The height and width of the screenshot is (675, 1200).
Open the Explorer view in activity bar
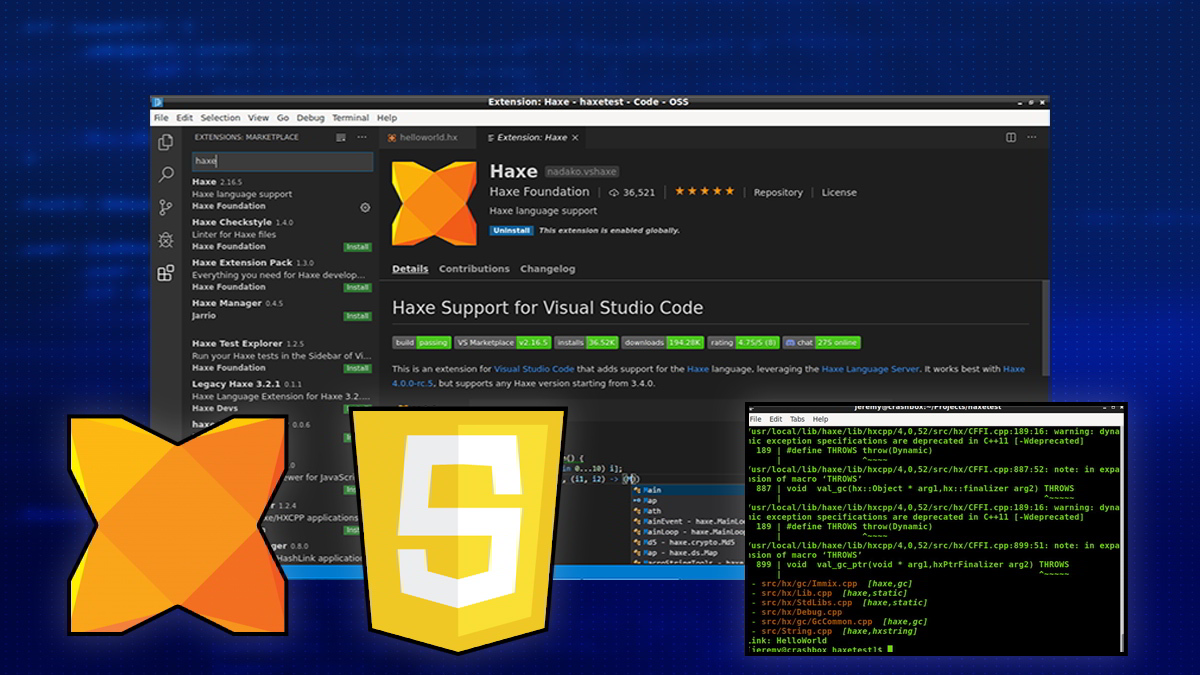pos(166,143)
